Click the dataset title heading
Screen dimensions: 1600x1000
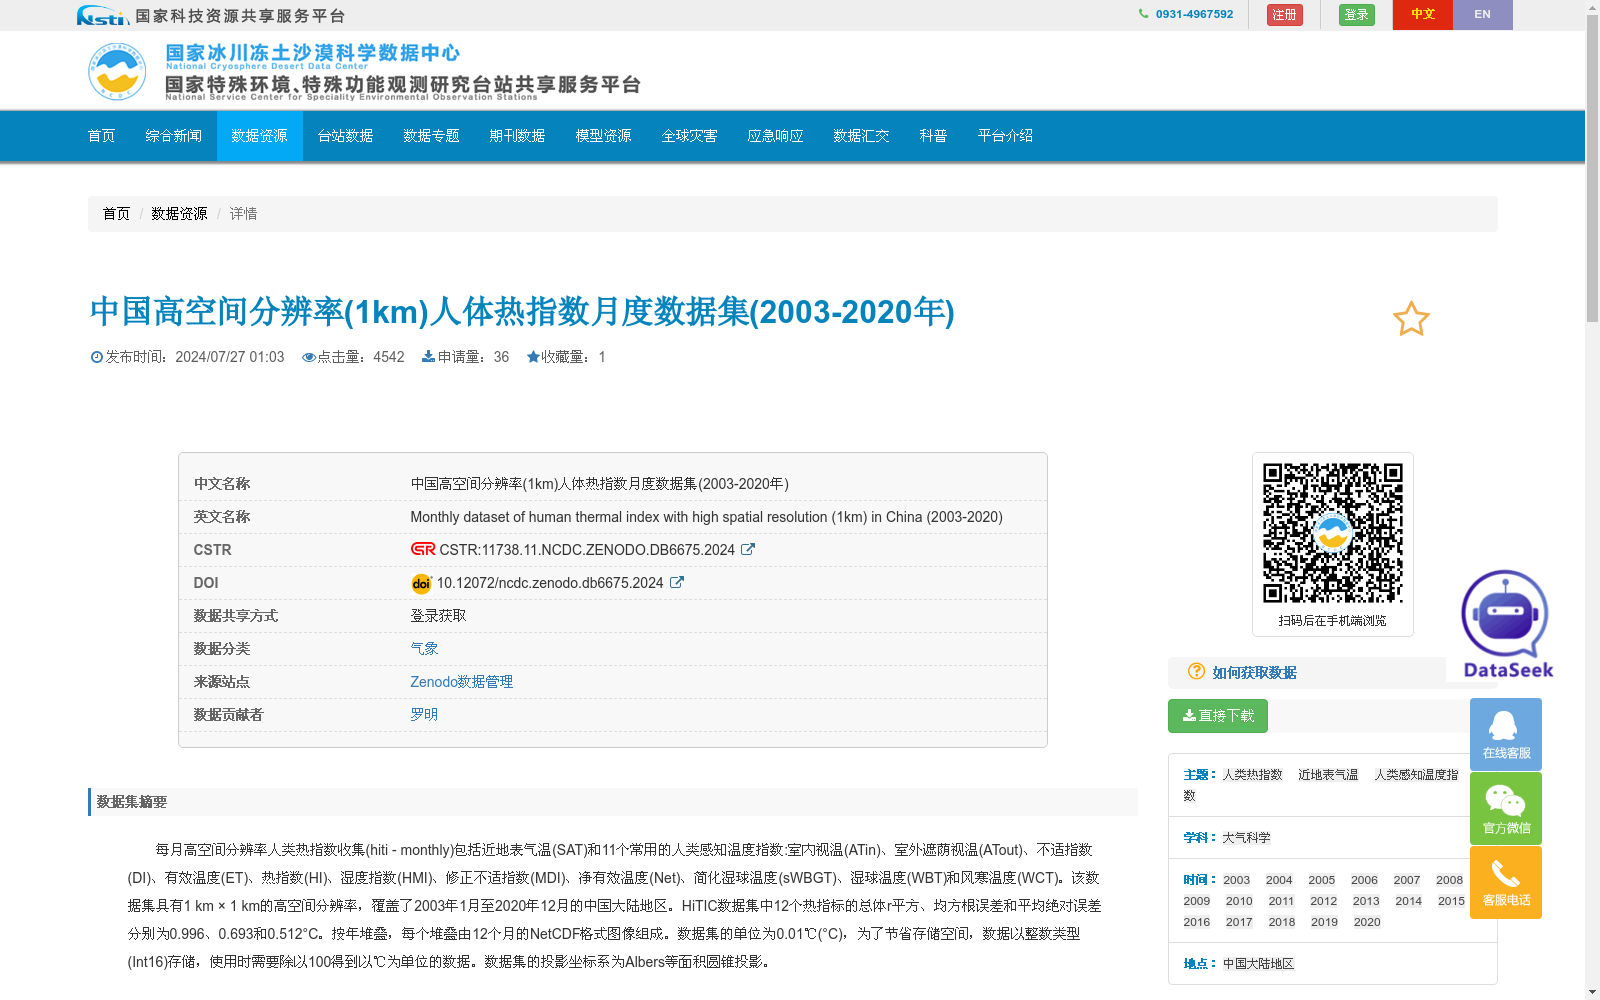click(x=522, y=312)
